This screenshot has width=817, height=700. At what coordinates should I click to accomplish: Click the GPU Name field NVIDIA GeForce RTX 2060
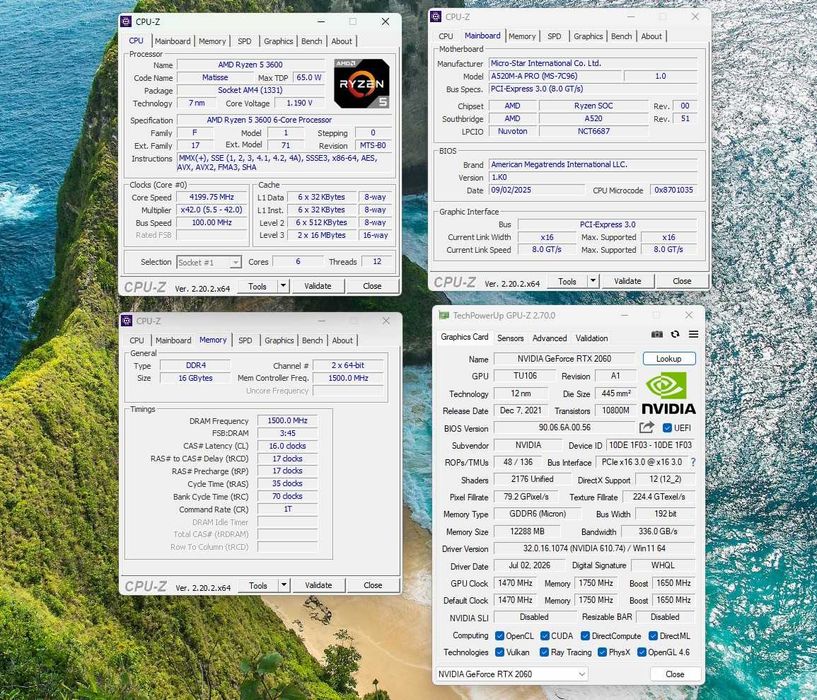point(564,359)
